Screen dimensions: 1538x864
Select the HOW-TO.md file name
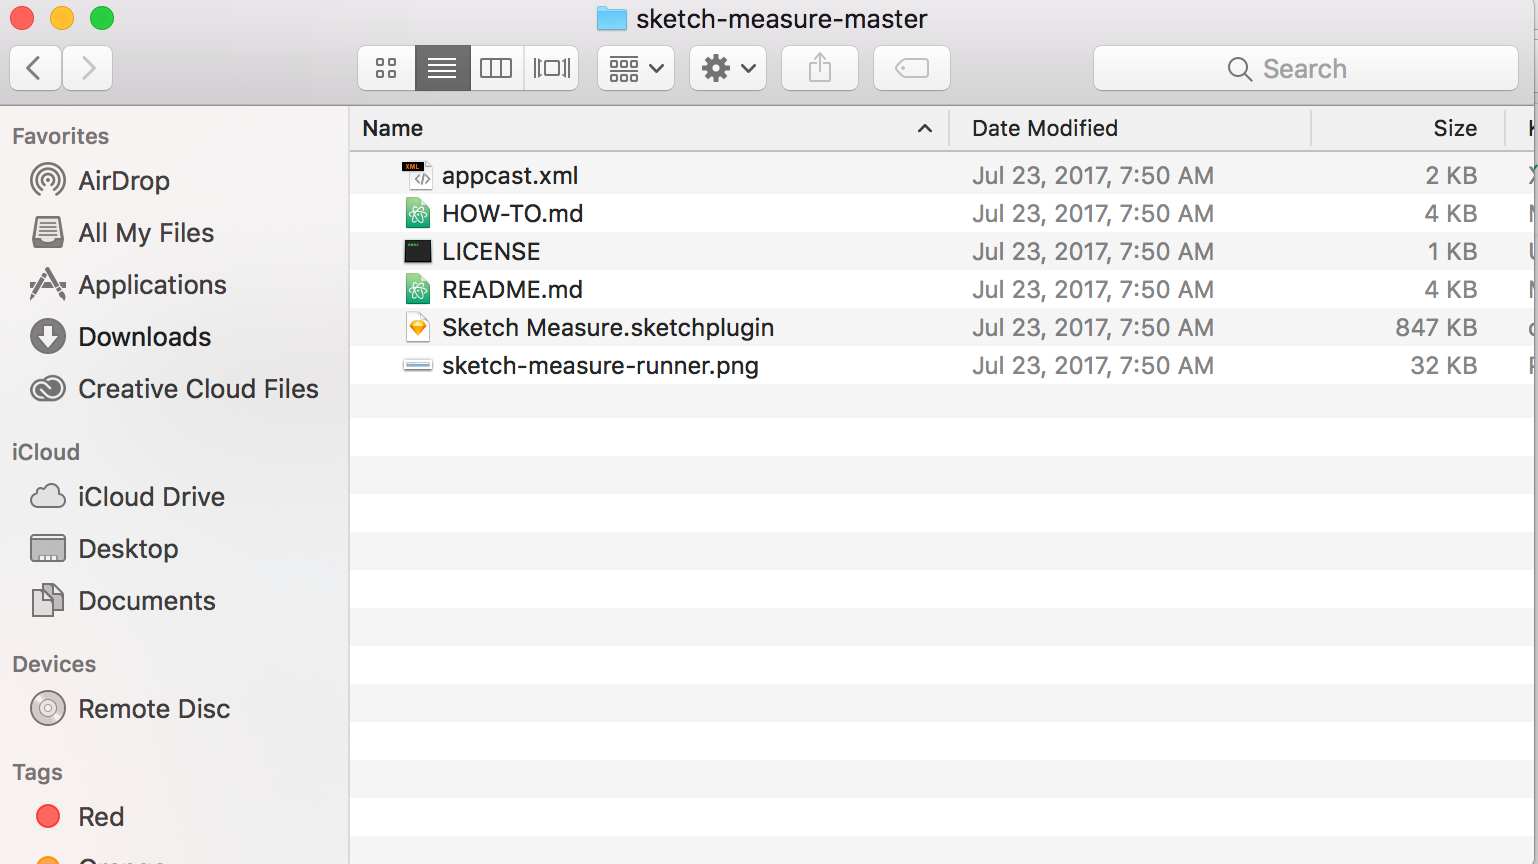pos(512,213)
